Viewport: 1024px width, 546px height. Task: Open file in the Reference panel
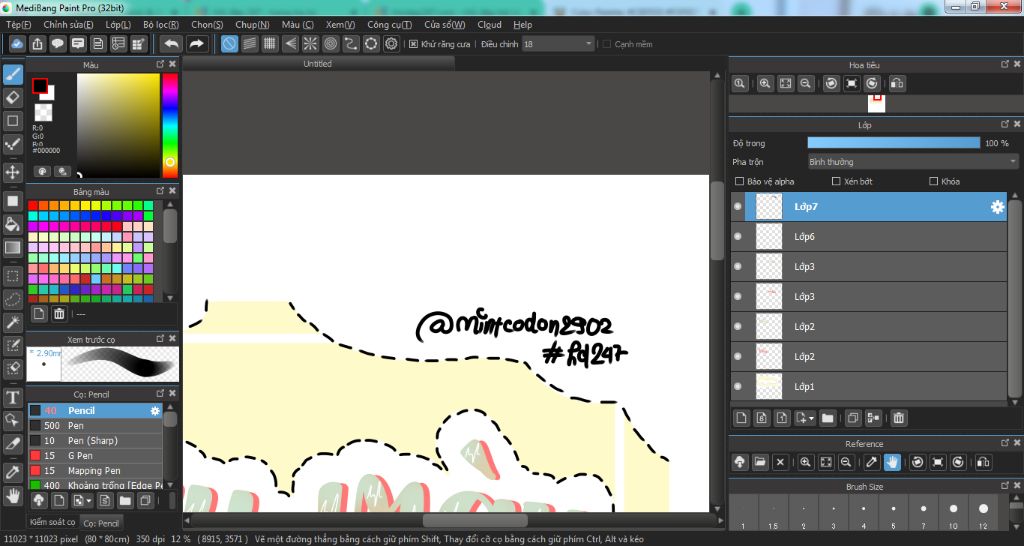click(760, 462)
